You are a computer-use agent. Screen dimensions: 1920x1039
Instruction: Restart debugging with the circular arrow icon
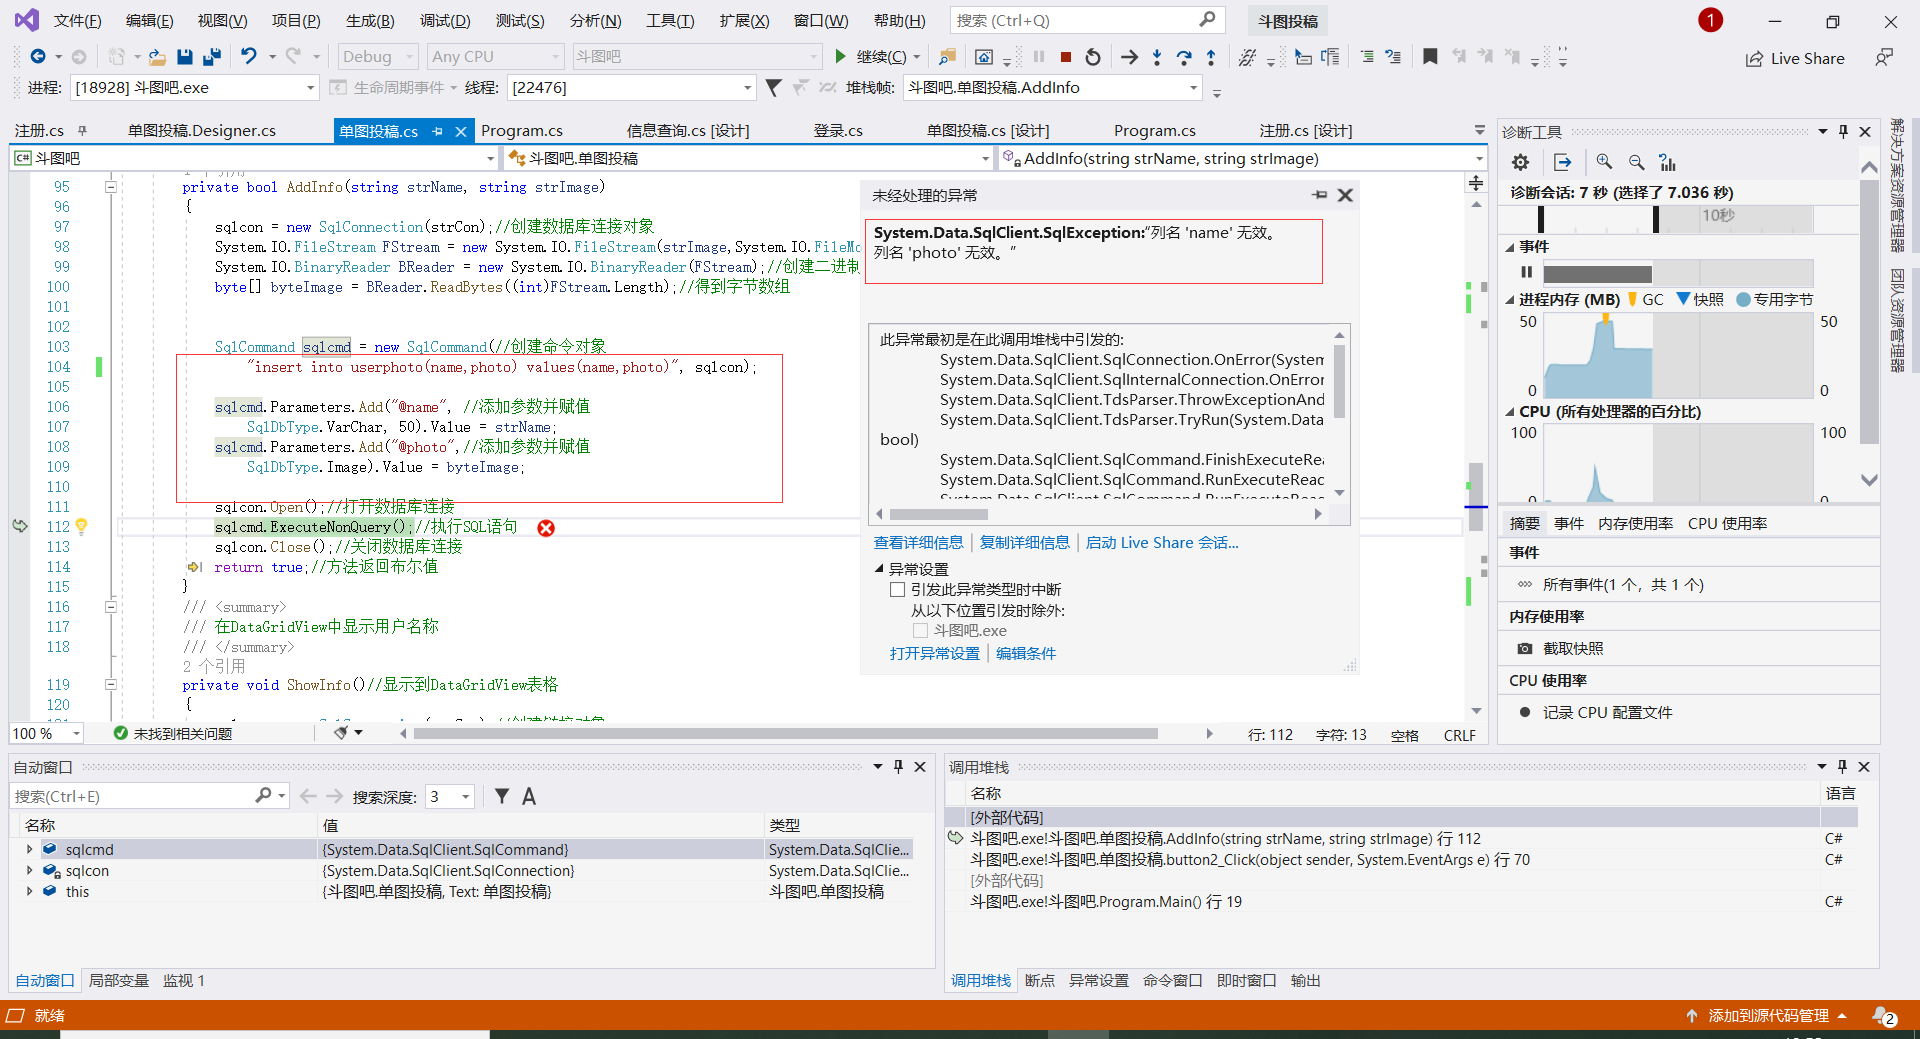click(1093, 57)
